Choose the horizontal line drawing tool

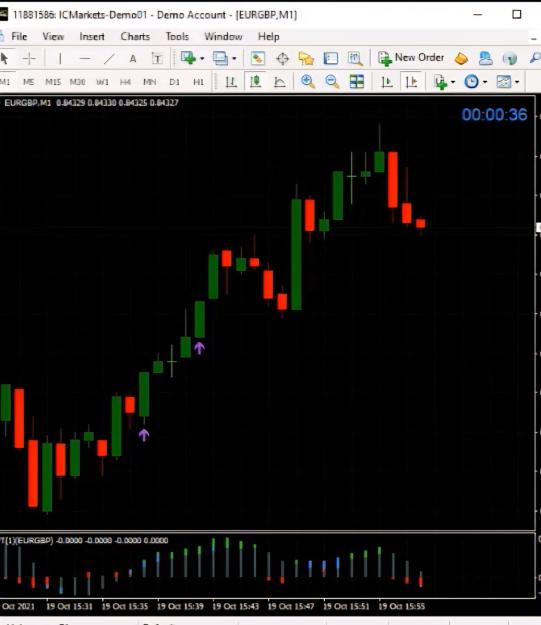click(x=85, y=59)
